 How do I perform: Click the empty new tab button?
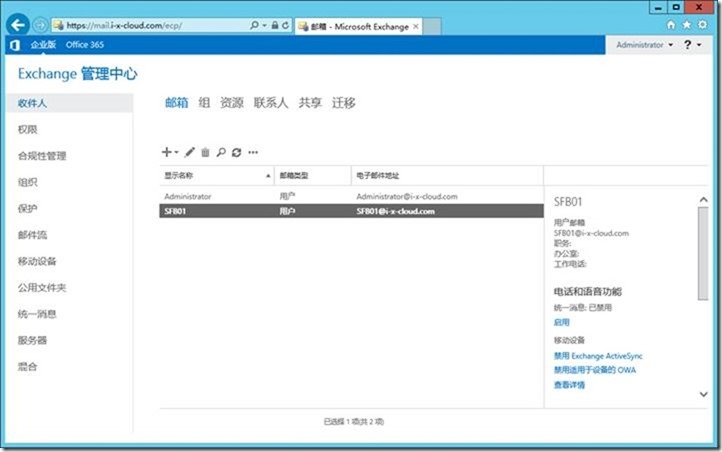point(432,26)
